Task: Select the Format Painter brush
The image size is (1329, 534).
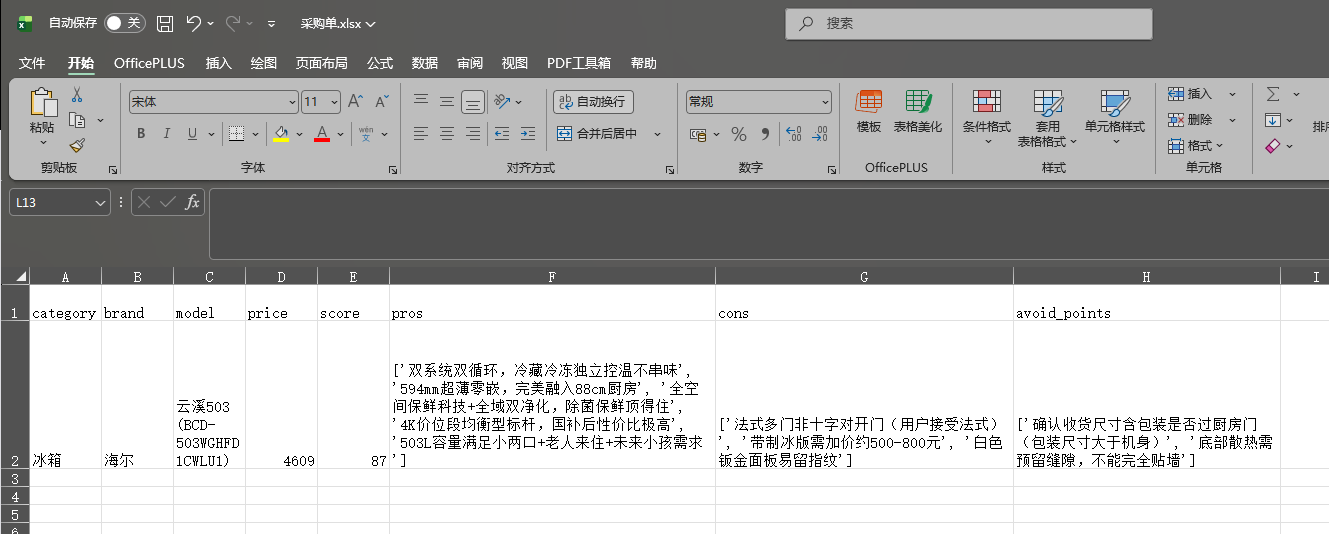Action: tap(77, 145)
